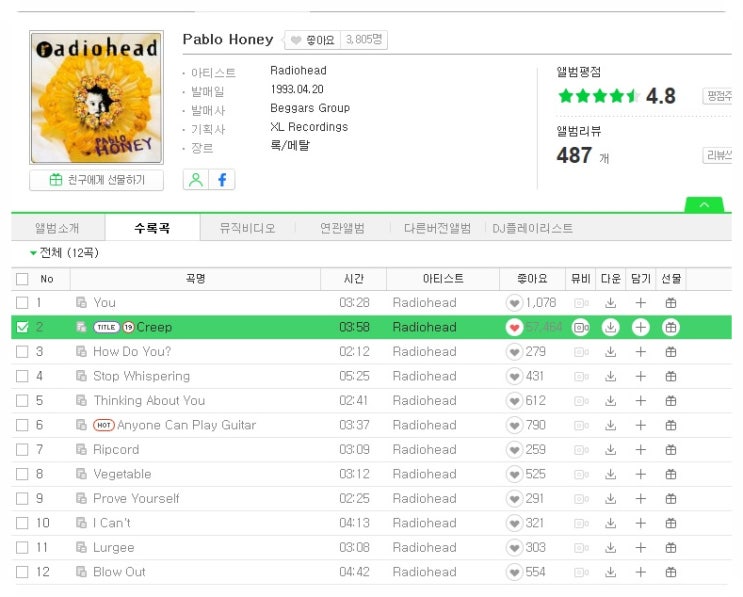Select the Lurgee track checkbox

point(22,548)
